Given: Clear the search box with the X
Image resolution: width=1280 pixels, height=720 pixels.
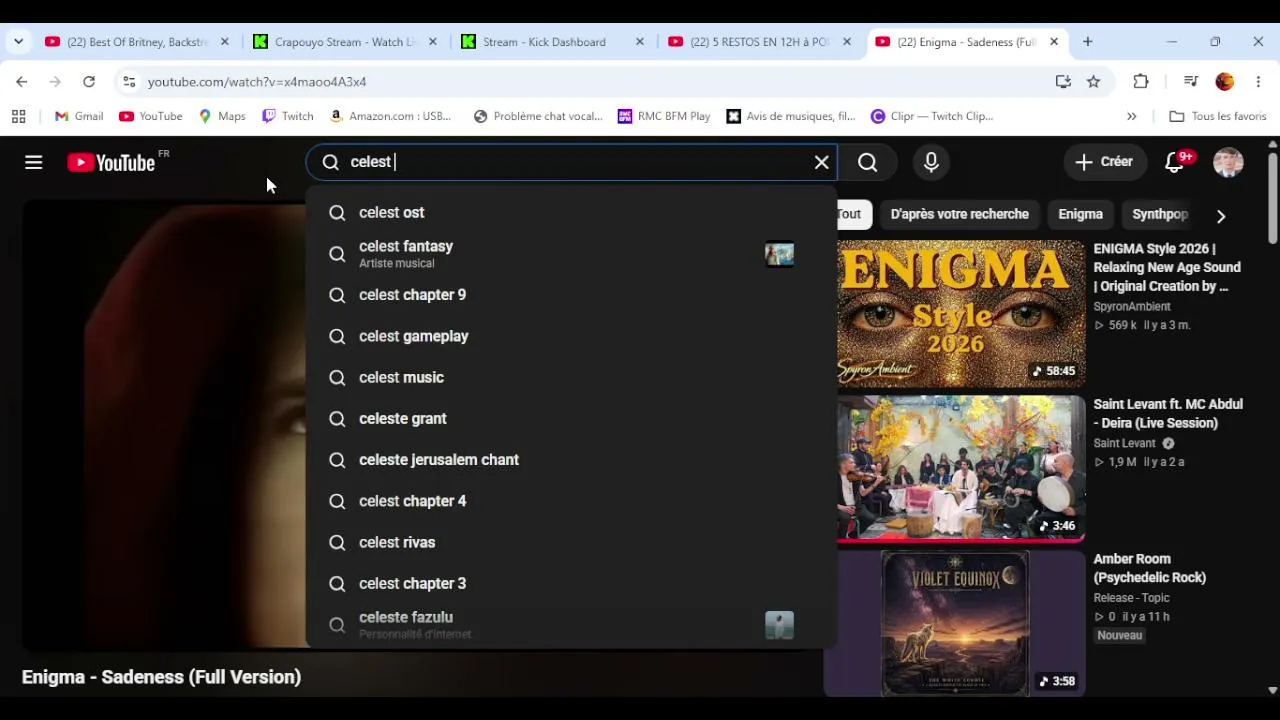Looking at the screenshot, I should pos(822,162).
